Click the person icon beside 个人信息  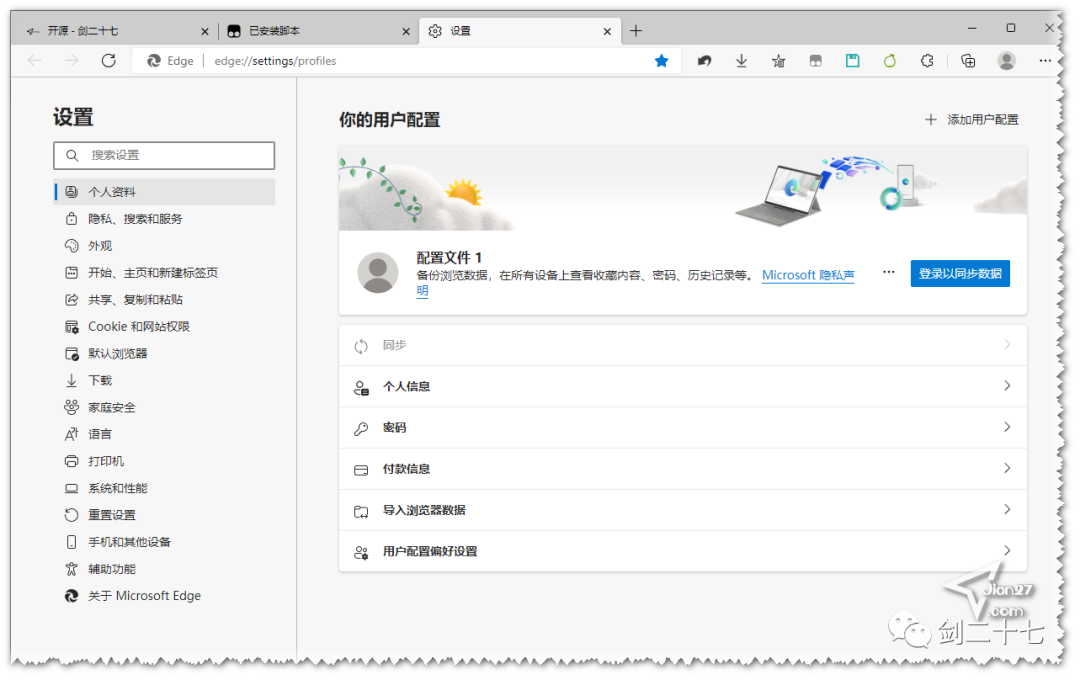click(x=361, y=388)
